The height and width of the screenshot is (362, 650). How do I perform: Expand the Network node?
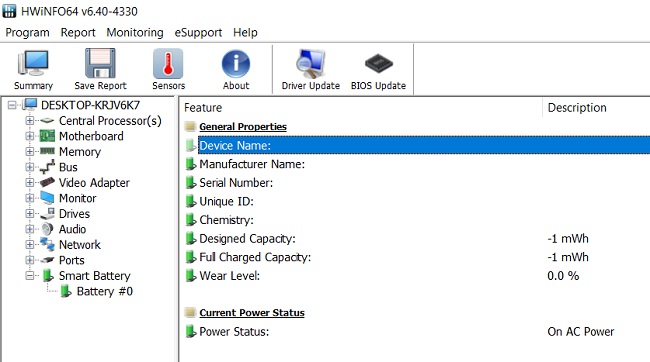(x=30, y=245)
